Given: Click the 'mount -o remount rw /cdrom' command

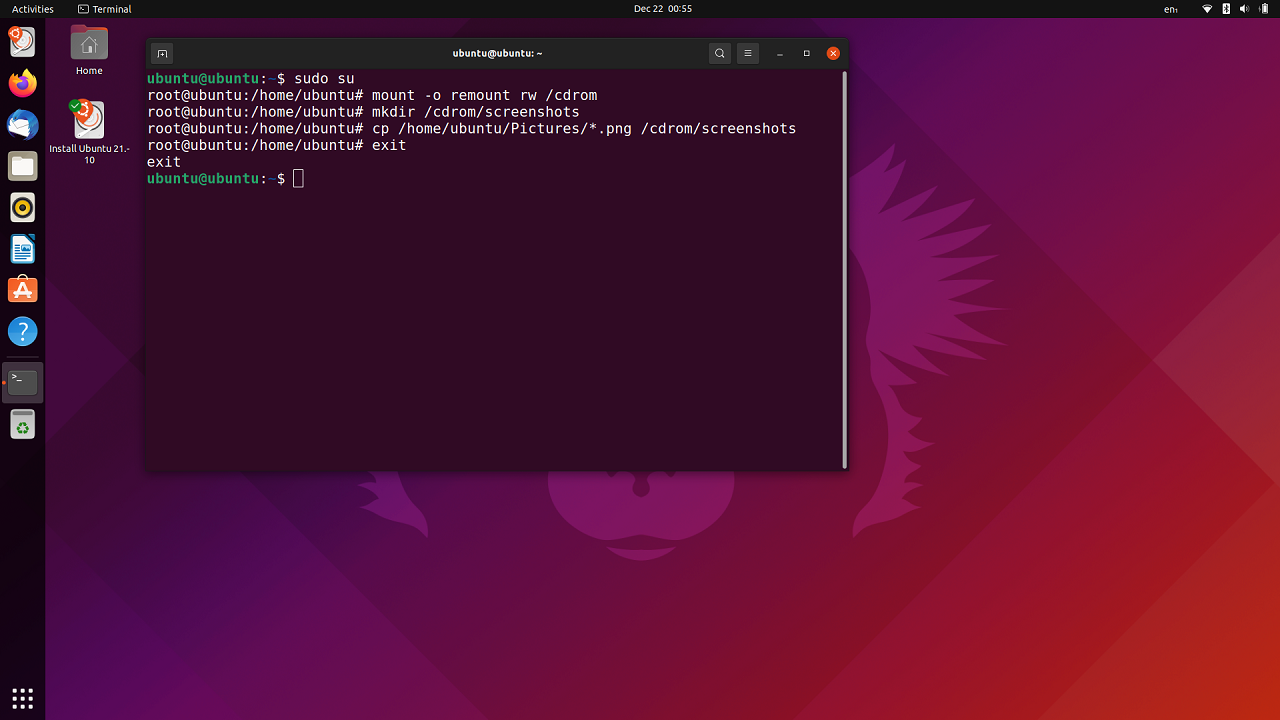Looking at the screenshot, I should click(x=484, y=96).
